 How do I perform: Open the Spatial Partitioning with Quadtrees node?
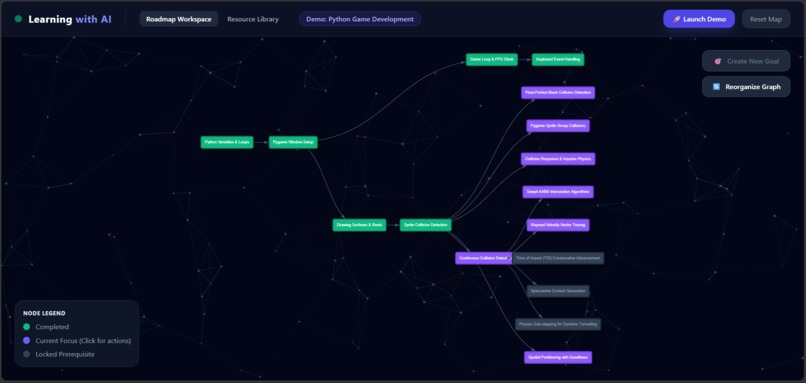tap(558, 357)
